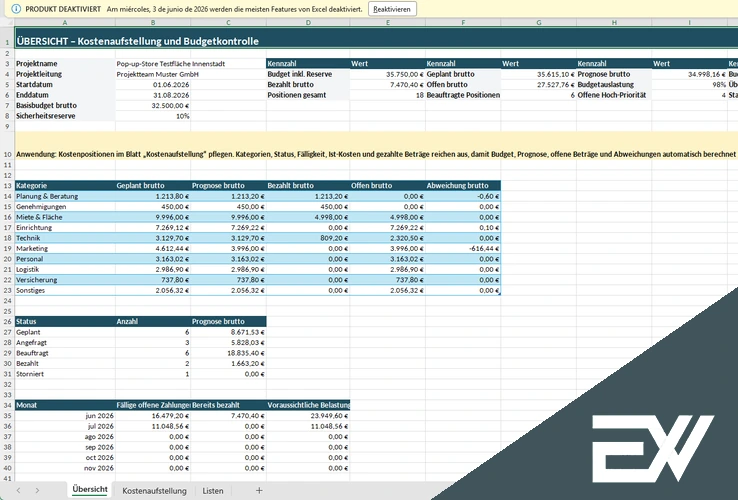The width and height of the screenshot is (738, 500).
Task: Select Offen brutto value 27.527,76 €
Action: 538,84
